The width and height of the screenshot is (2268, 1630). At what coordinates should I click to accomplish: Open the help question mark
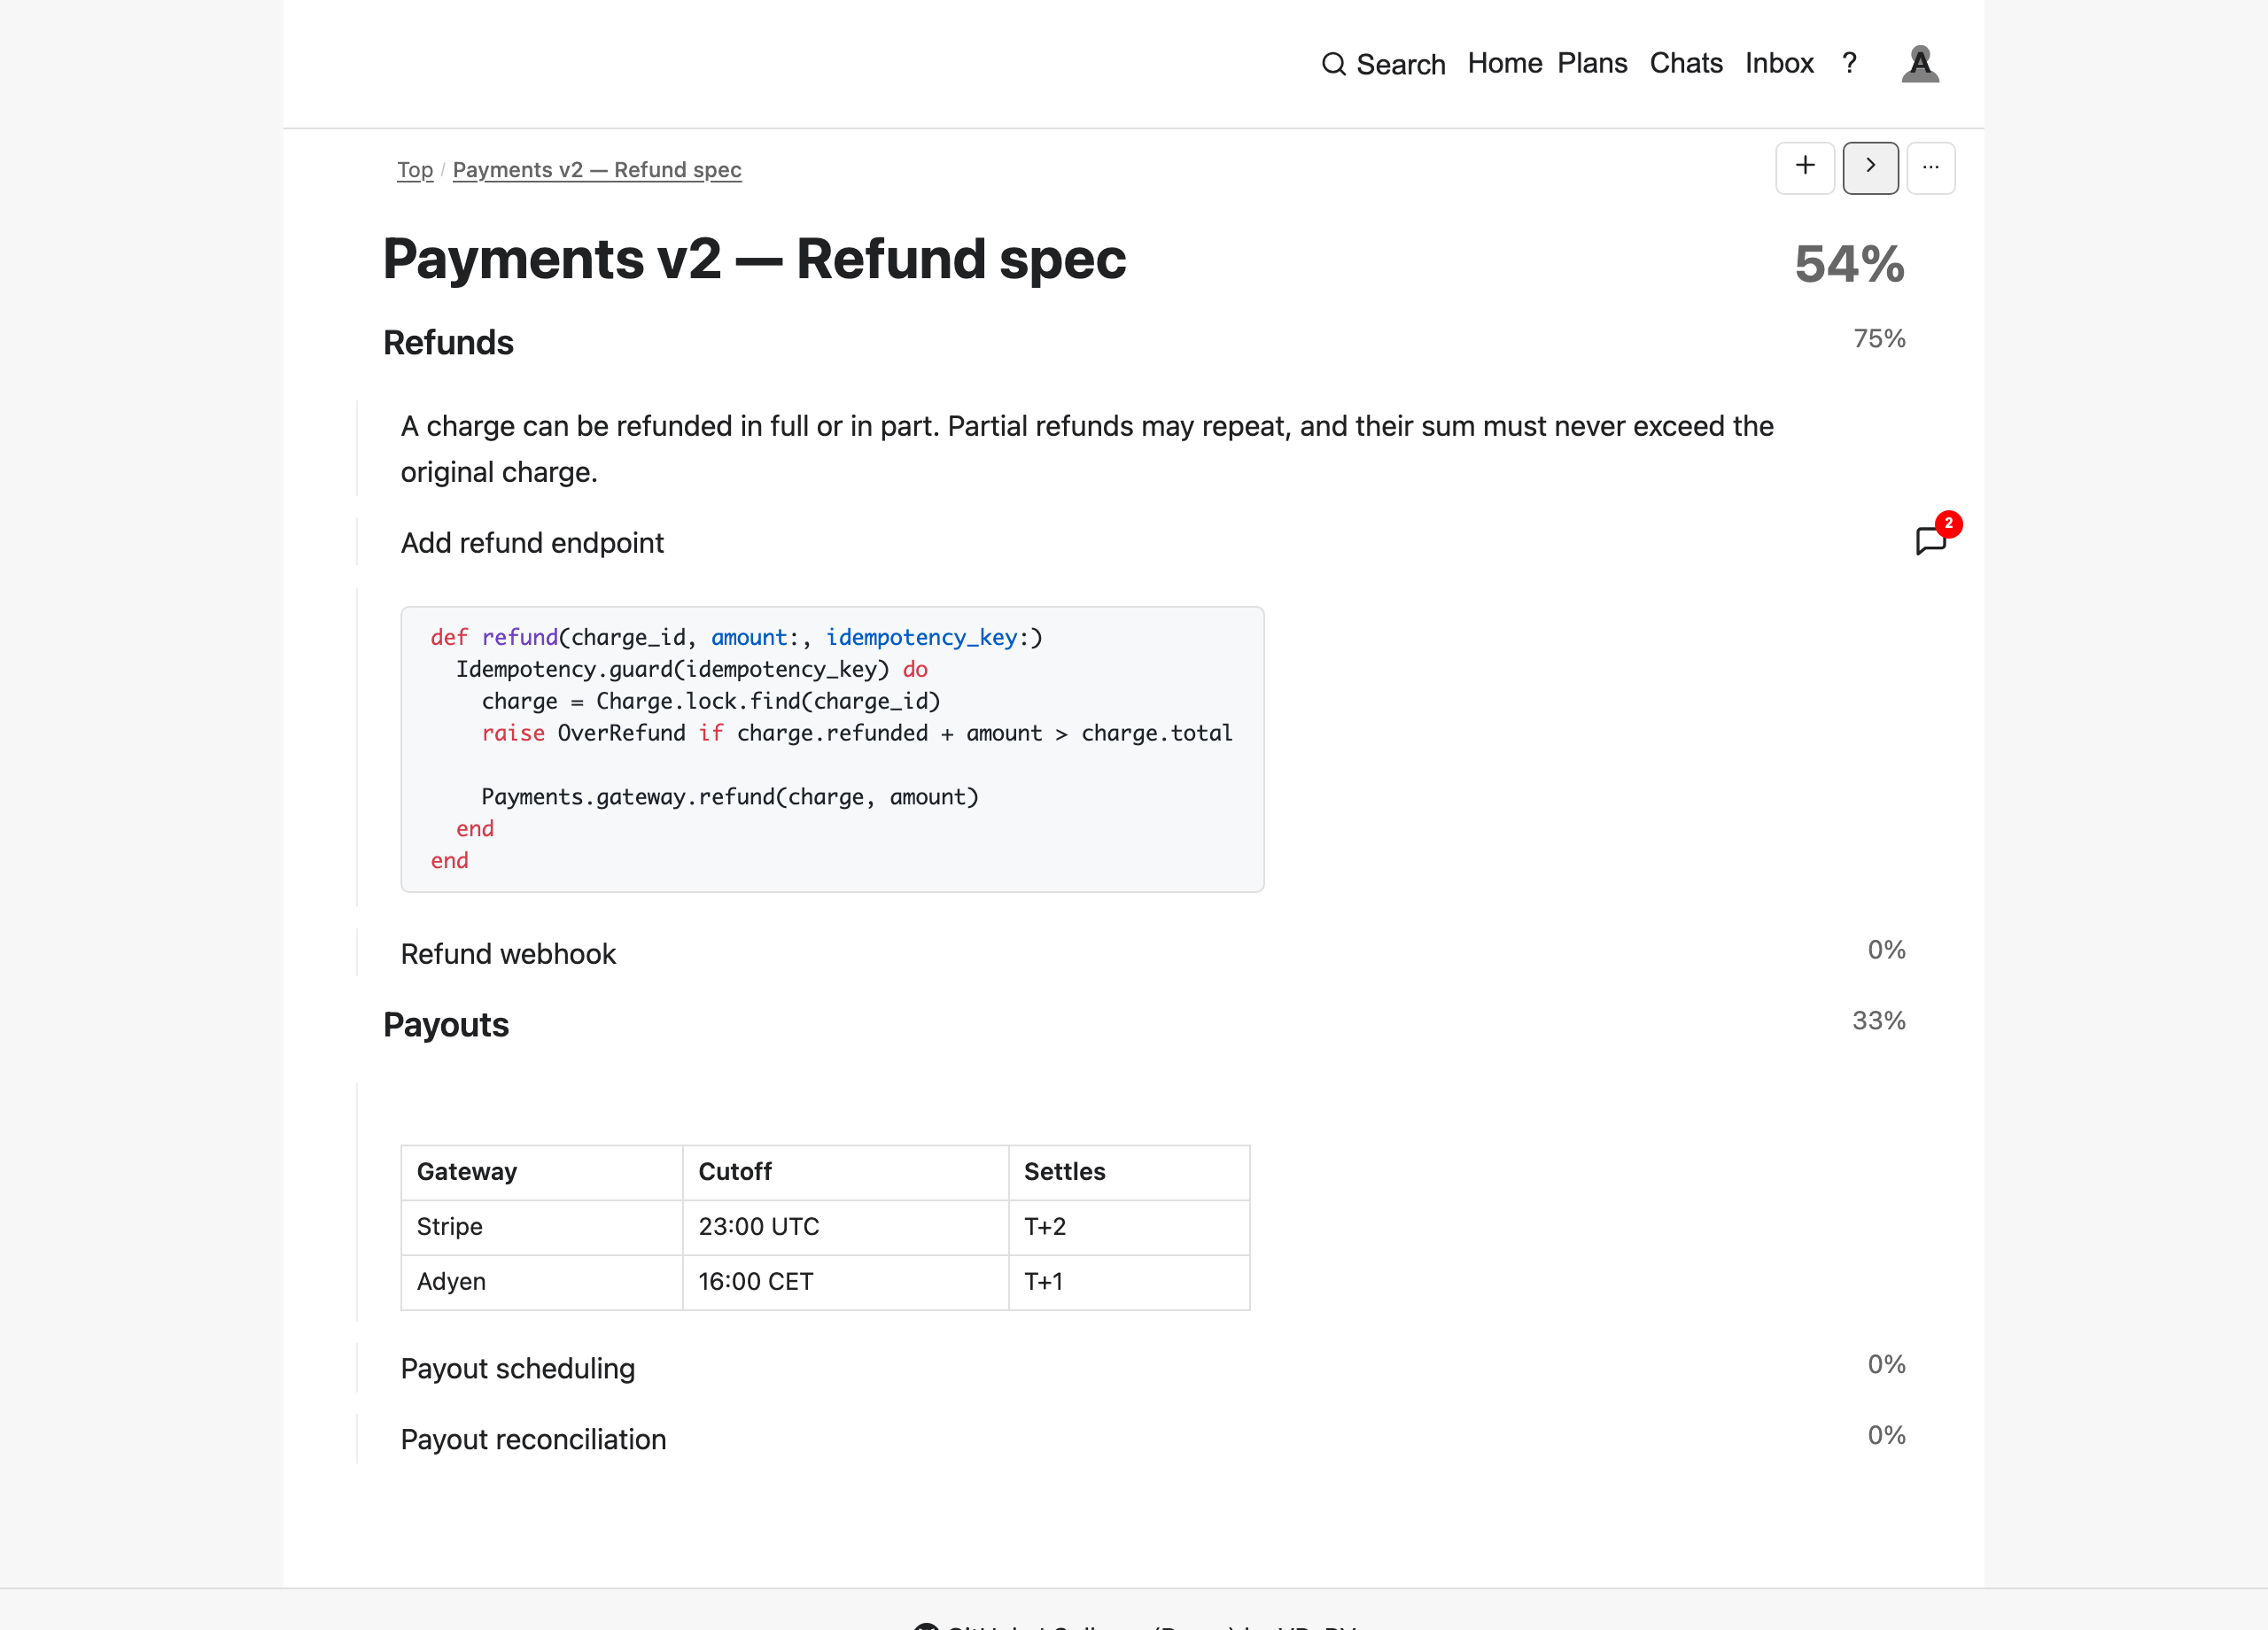pyautogui.click(x=1849, y=63)
